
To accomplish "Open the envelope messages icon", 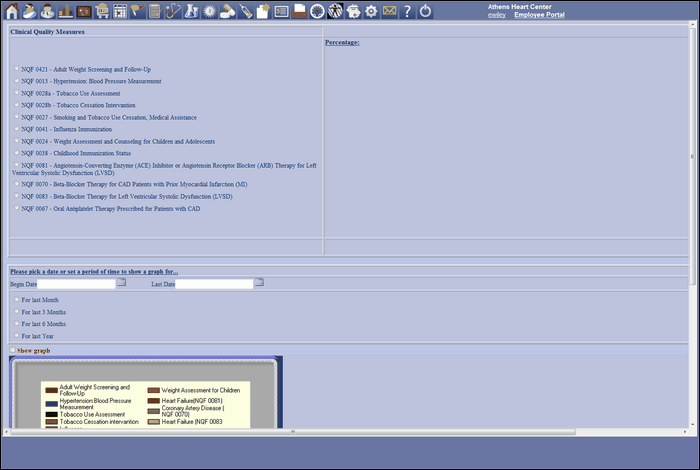I will 389,11.
